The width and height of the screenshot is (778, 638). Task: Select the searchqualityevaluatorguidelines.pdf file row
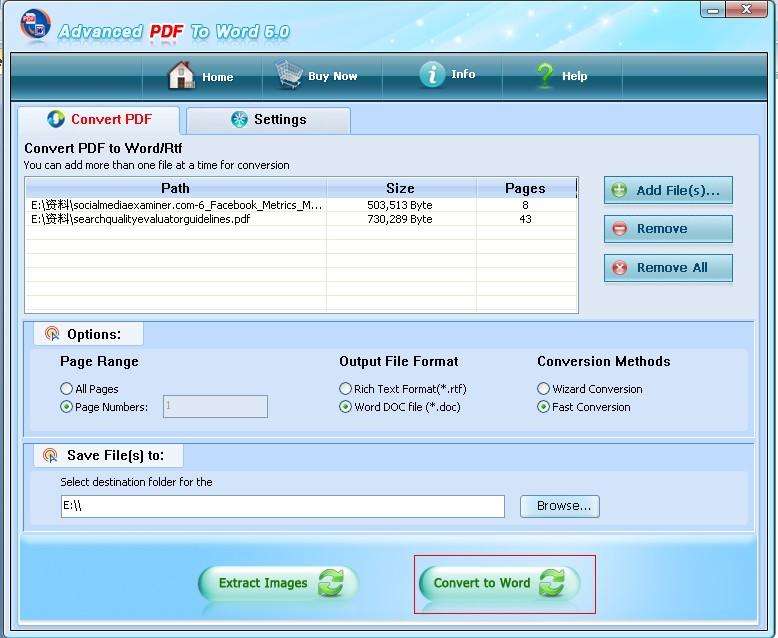[x=301, y=219]
